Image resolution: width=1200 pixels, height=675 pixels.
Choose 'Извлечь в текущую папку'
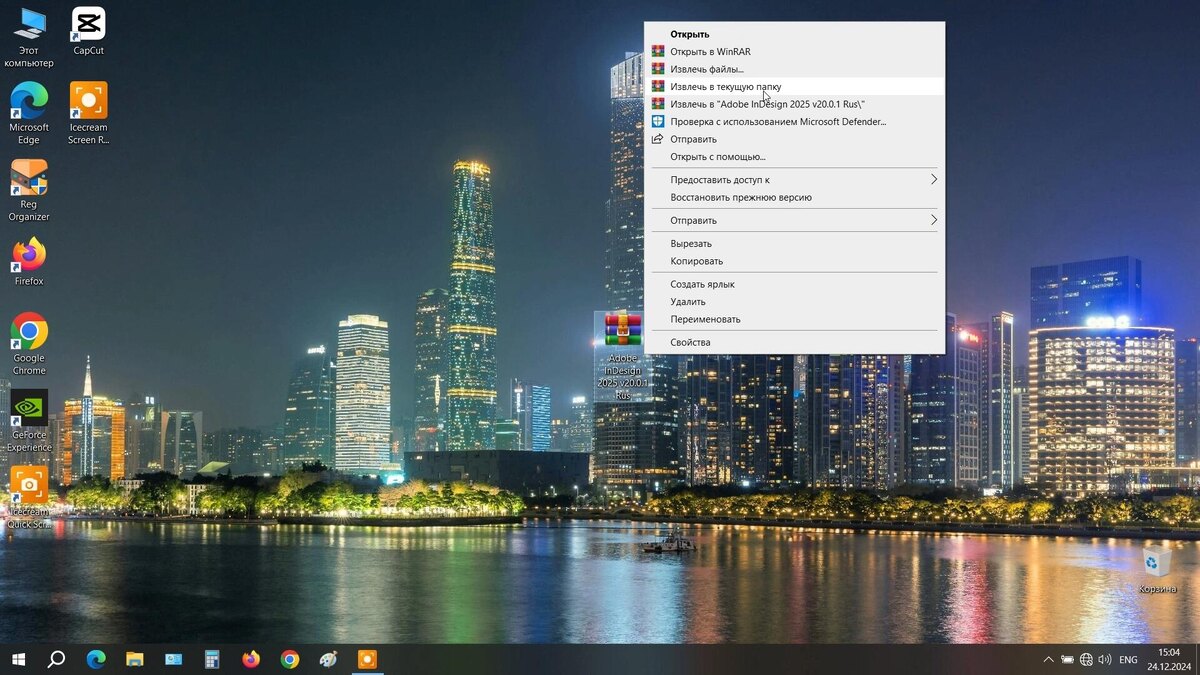point(794,87)
